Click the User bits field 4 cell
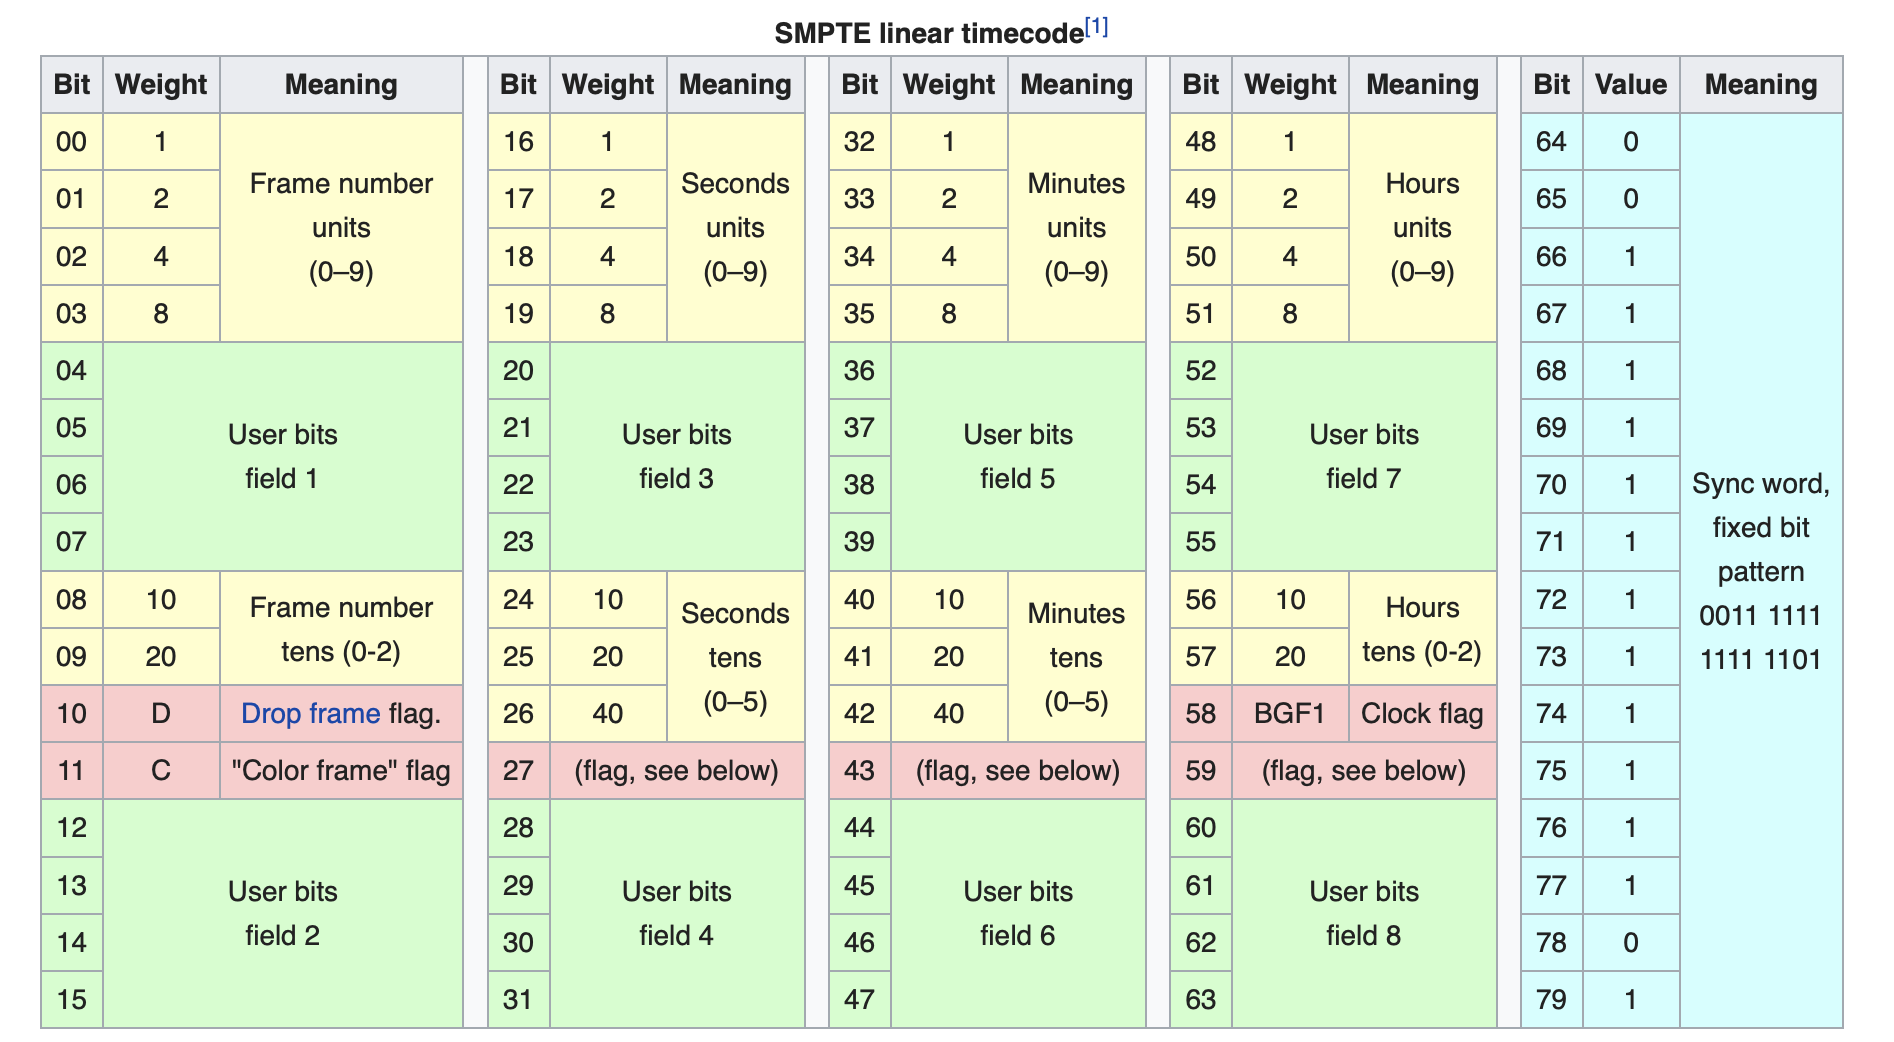1894x1042 pixels. pos(677,913)
